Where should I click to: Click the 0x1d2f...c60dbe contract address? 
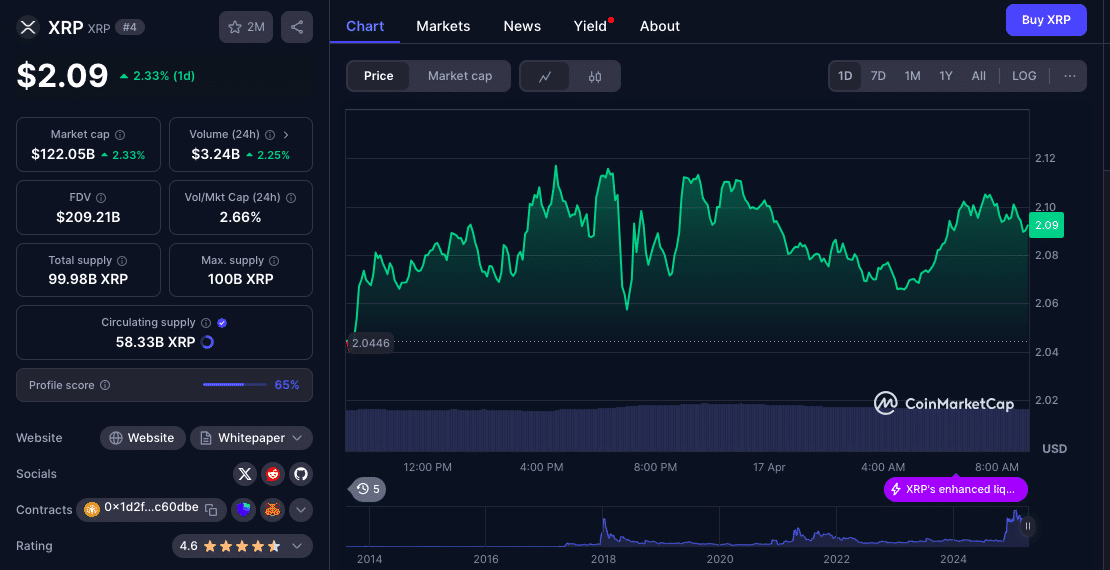[151, 508]
